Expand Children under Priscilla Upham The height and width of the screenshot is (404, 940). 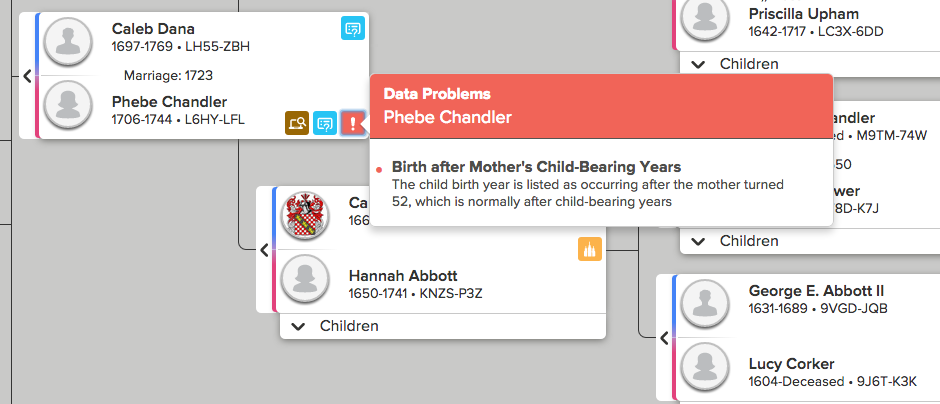click(810, 64)
